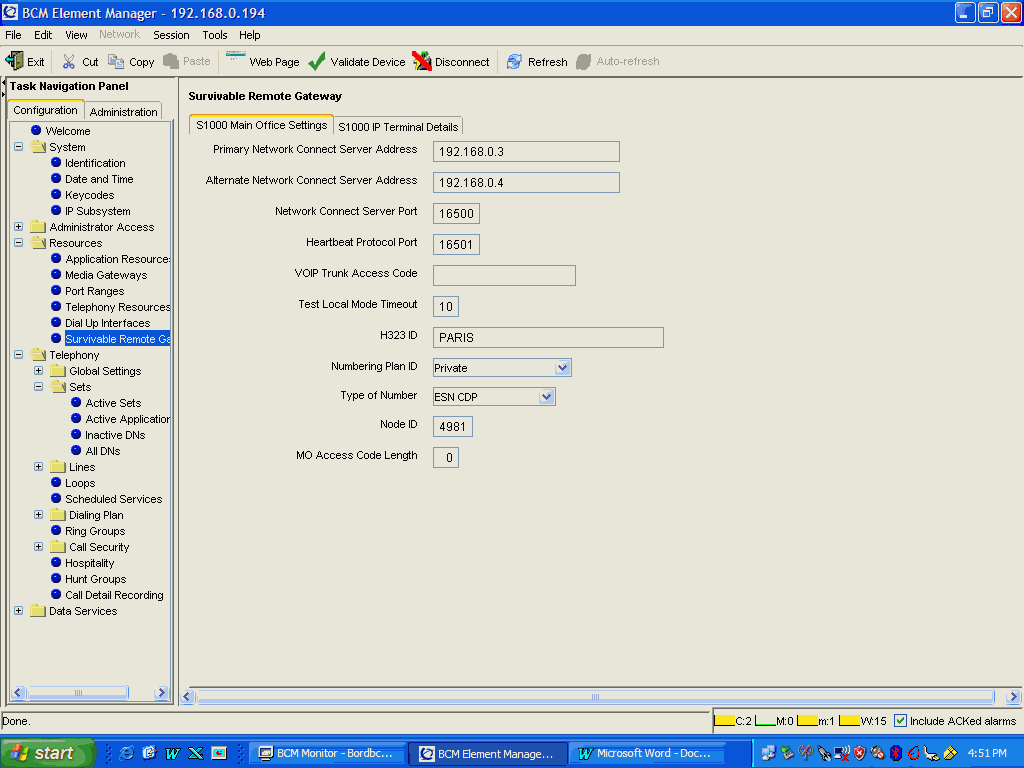The height and width of the screenshot is (768, 1024).
Task: Open the Numbering Plan ID dropdown
Action: 562,368
